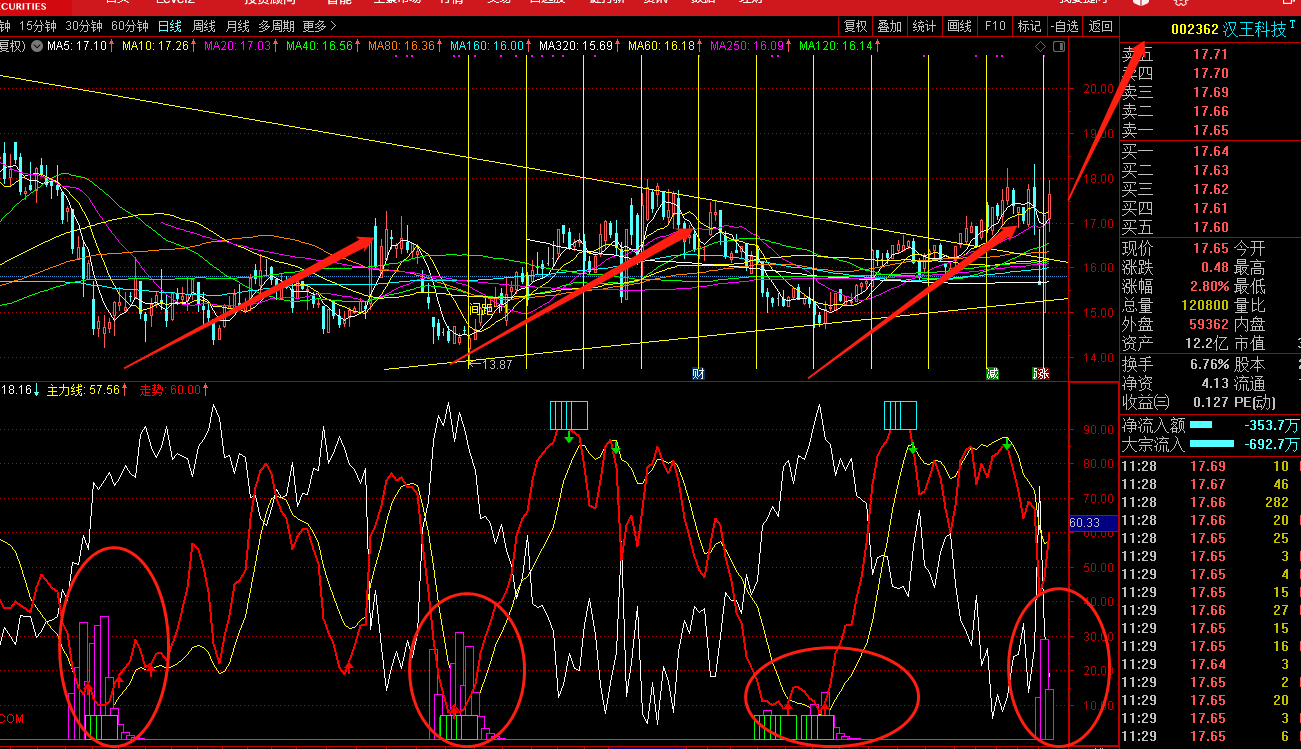Open the MA indicator settings dropdown arrow
Viewport: 1301px width, 749px height.
click(x=38, y=46)
